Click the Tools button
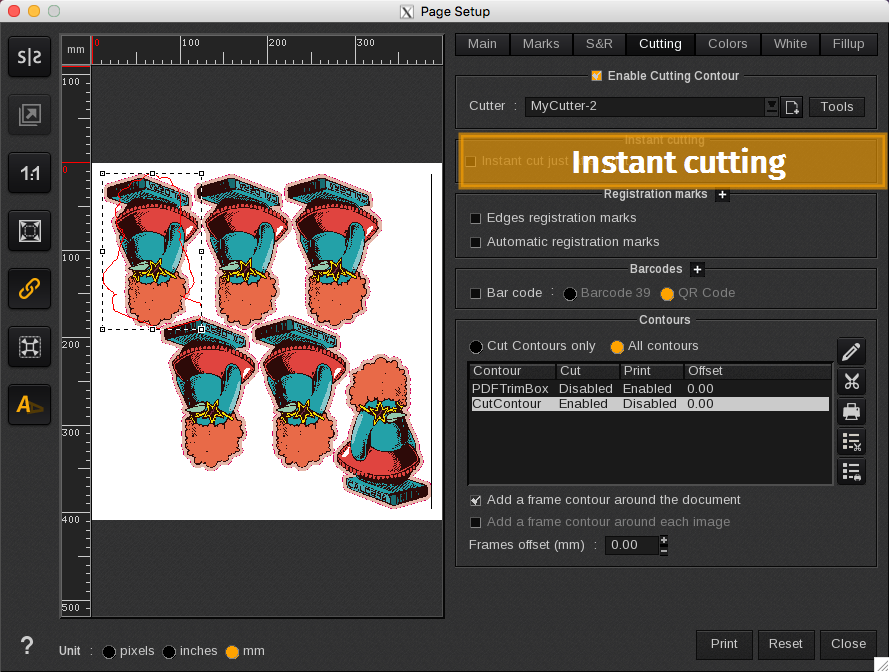 click(x=836, y=107)
